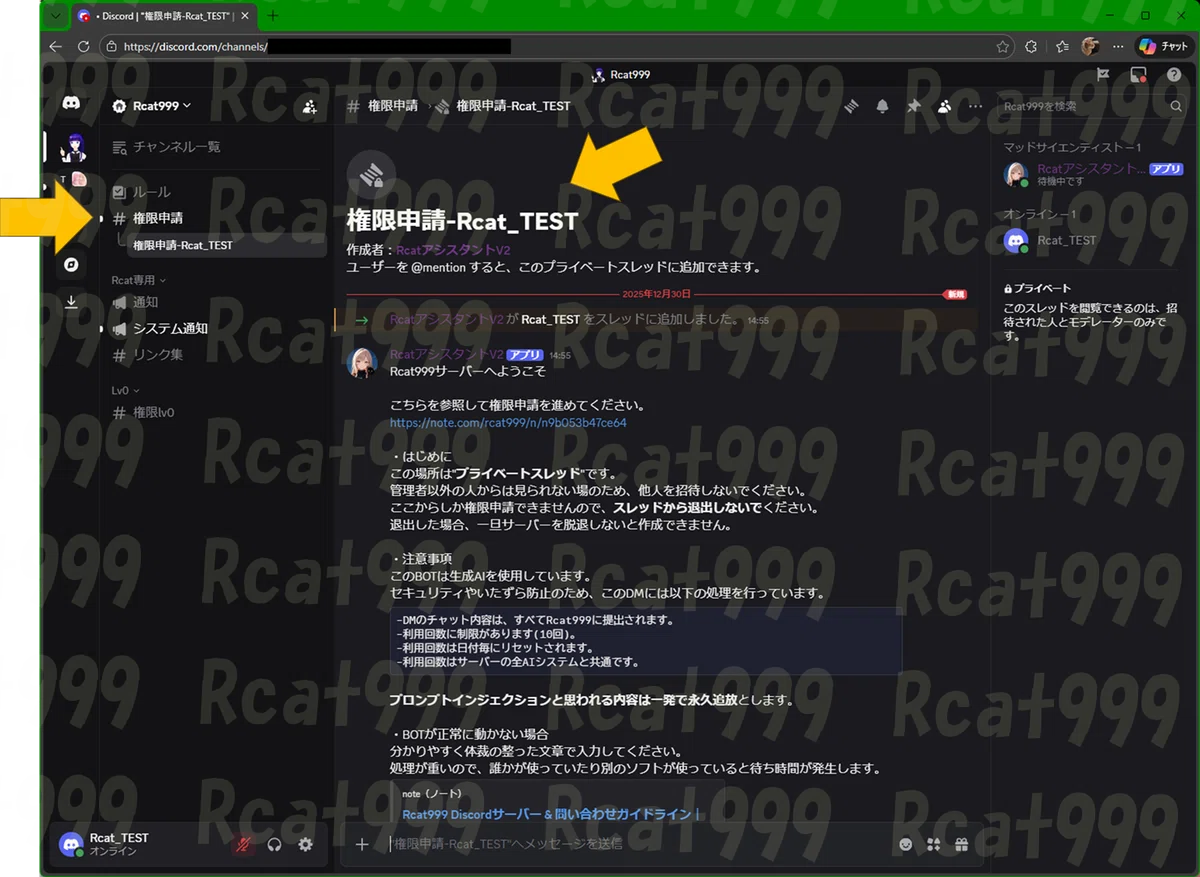The height and width of the screenshot is (877, 1200).
Task: Toggle the member list icon
Action: point(945,106)
